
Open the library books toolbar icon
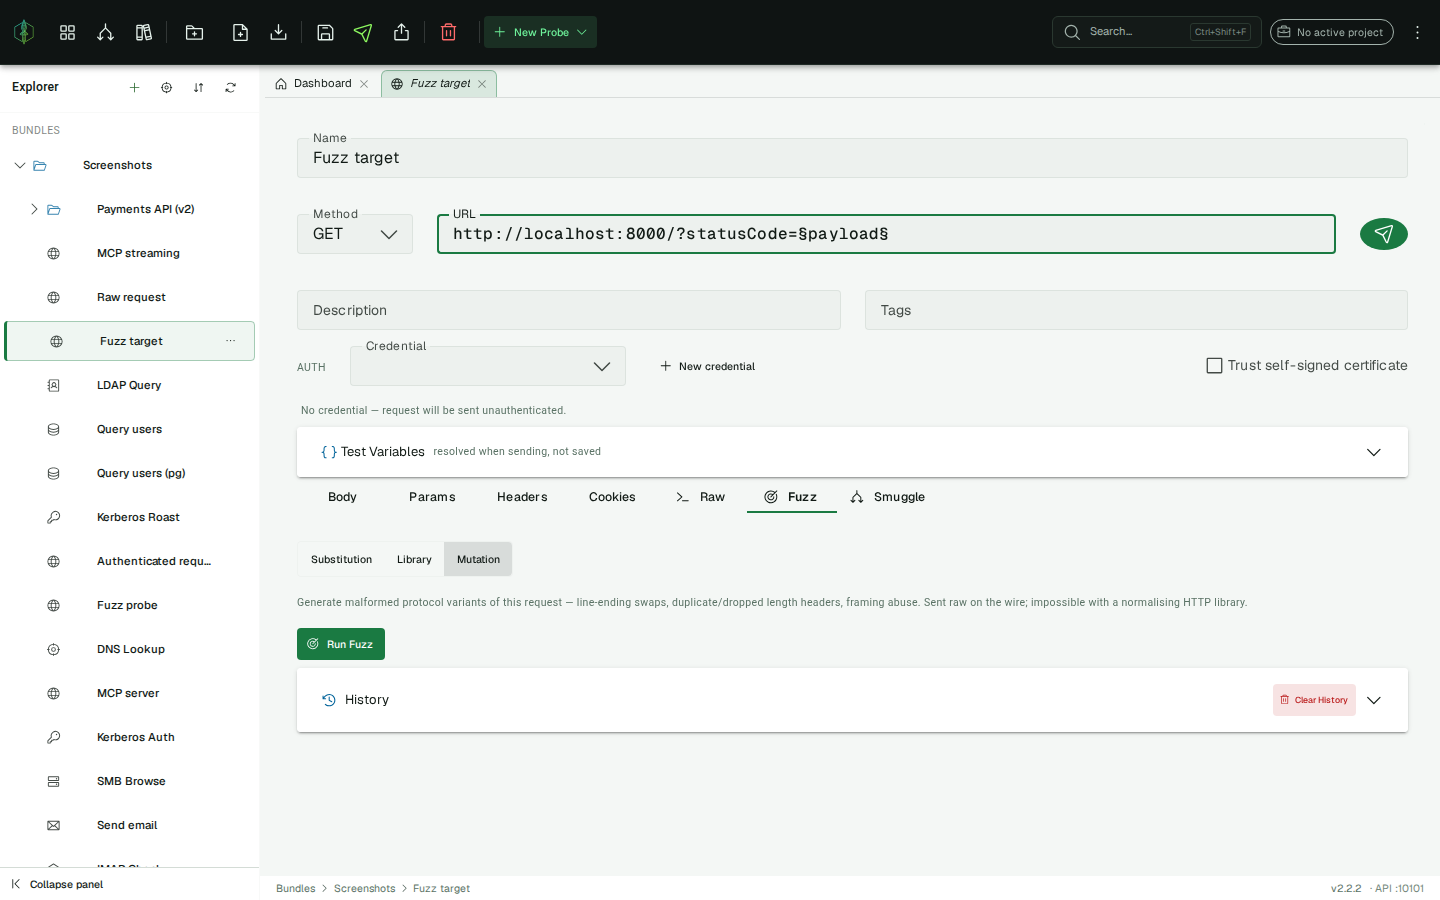[144, 32]
